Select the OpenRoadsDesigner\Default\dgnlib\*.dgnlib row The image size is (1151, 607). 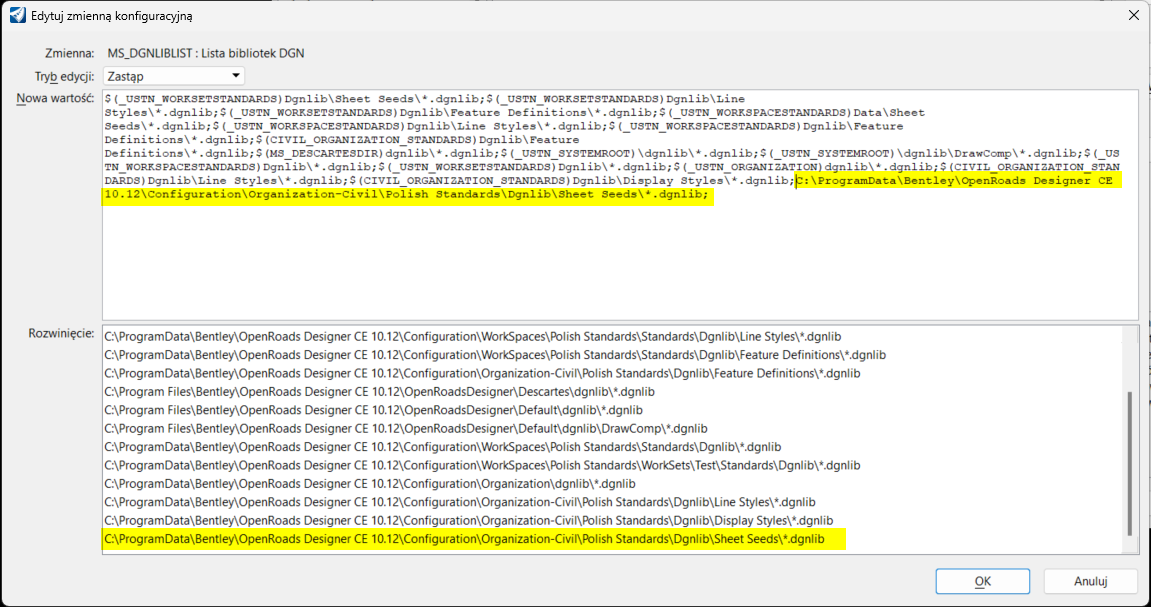click(x=373, y=410)
